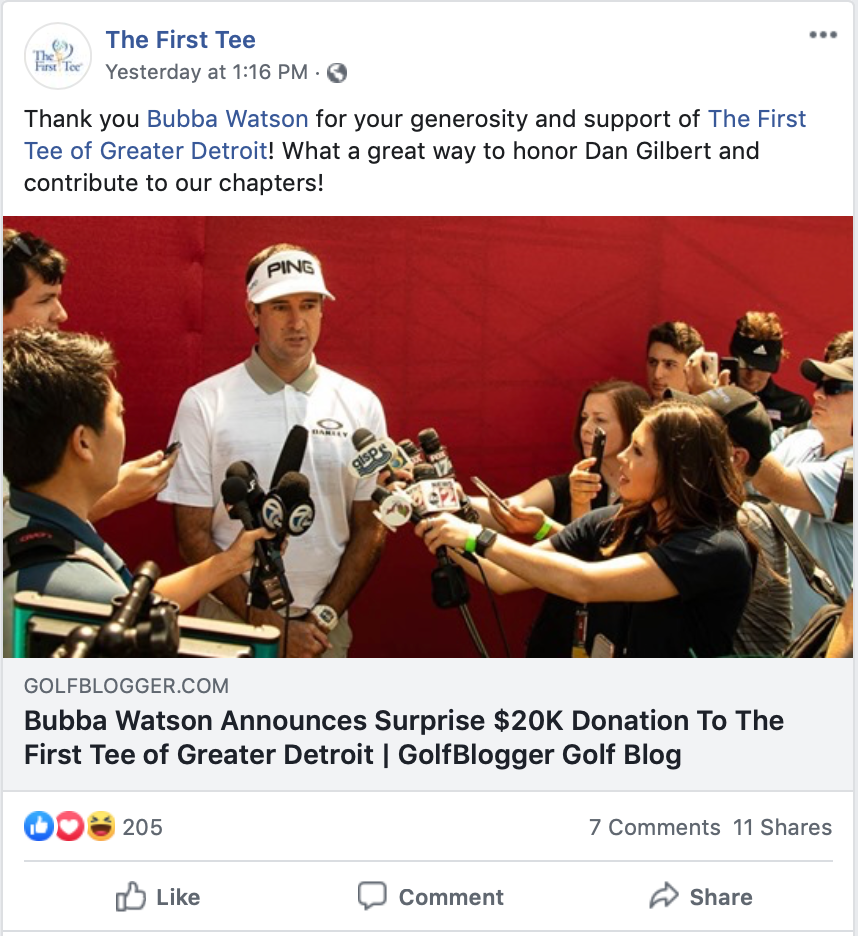The image size is (858, 936).
Task: Click The First Tee profile picture
Action: pos(57,56)
